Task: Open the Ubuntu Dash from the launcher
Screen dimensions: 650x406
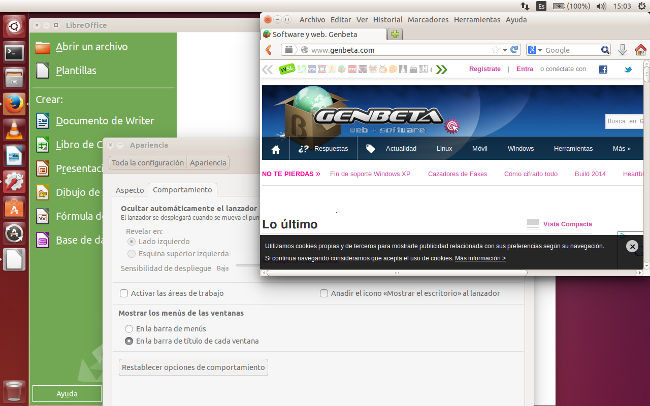Action: tap(14, 27)
